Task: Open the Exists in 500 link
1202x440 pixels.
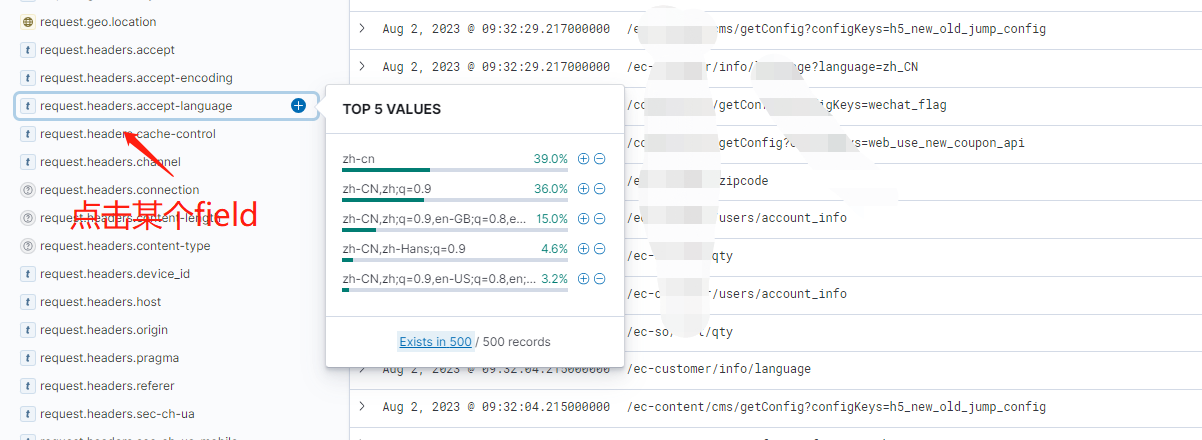Action: [x=435, y=342]
